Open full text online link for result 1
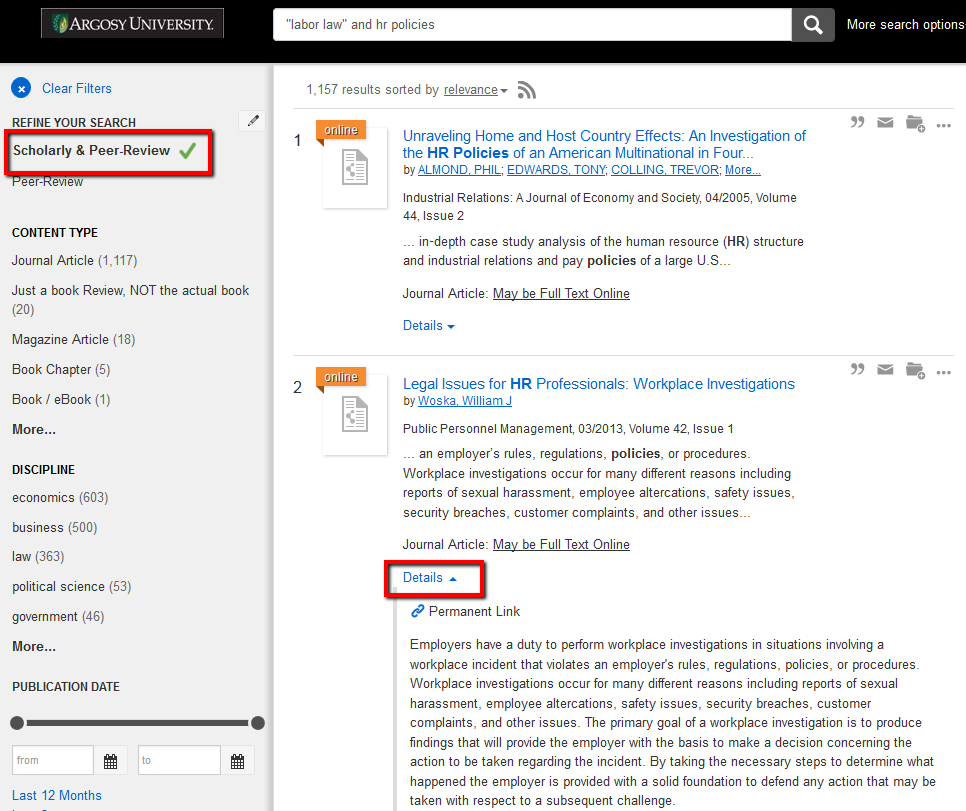 click(x=561, y=294)
